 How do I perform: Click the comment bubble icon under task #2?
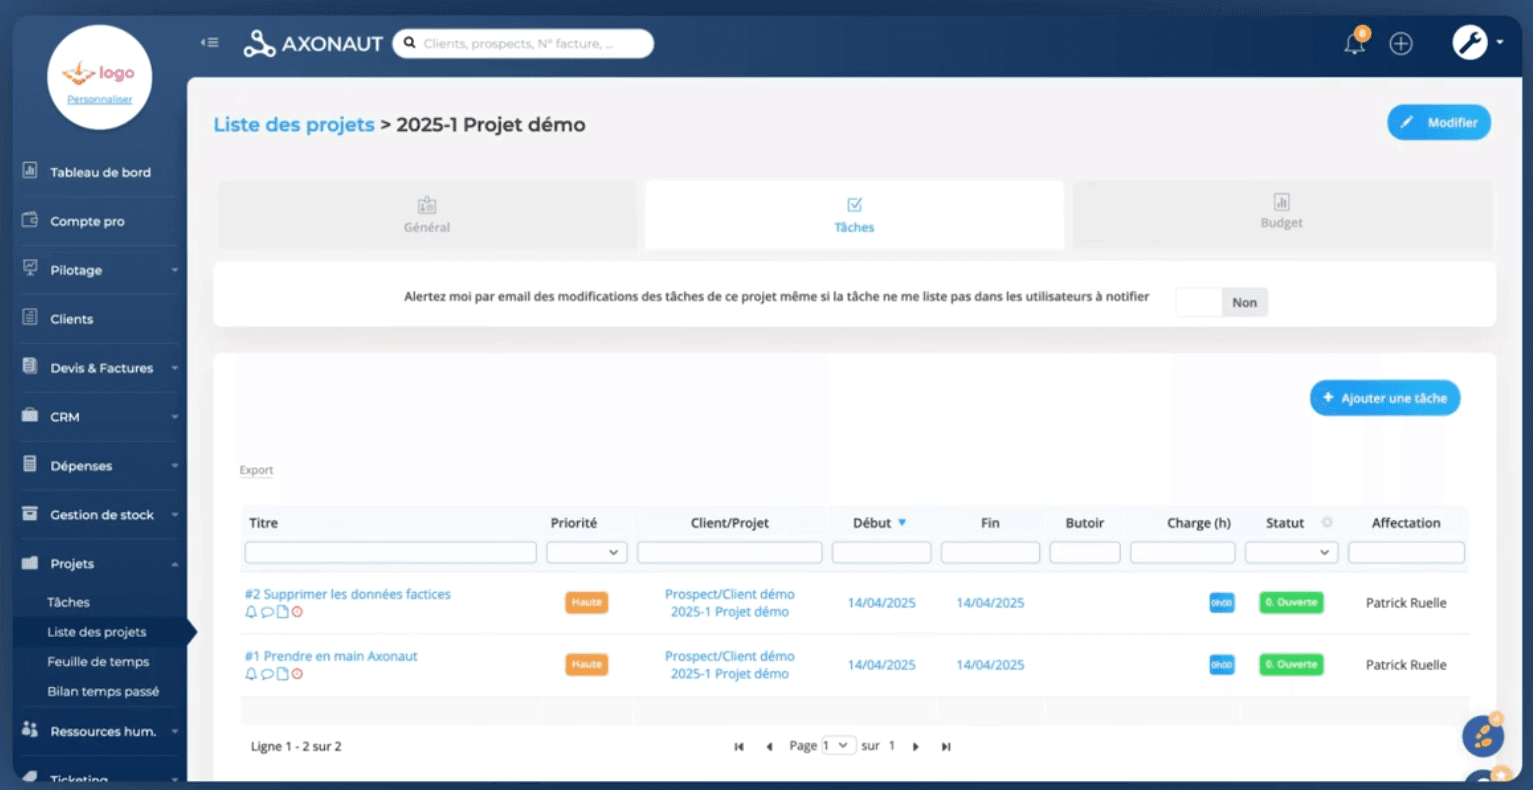(267, 612)
